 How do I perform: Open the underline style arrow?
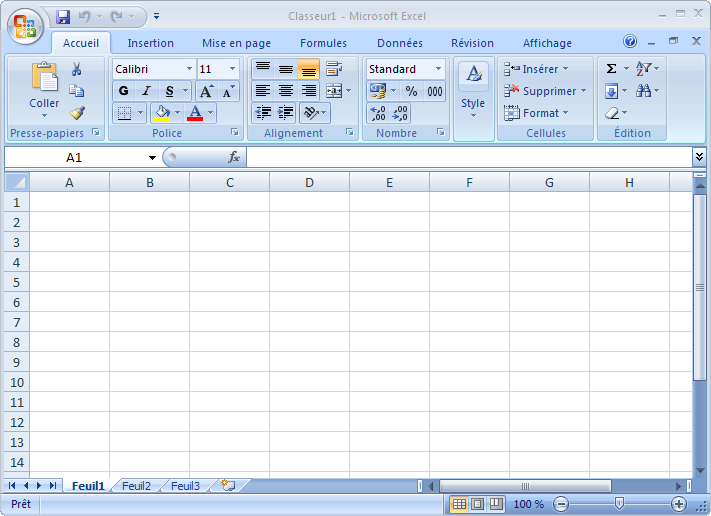click(185, 91)
